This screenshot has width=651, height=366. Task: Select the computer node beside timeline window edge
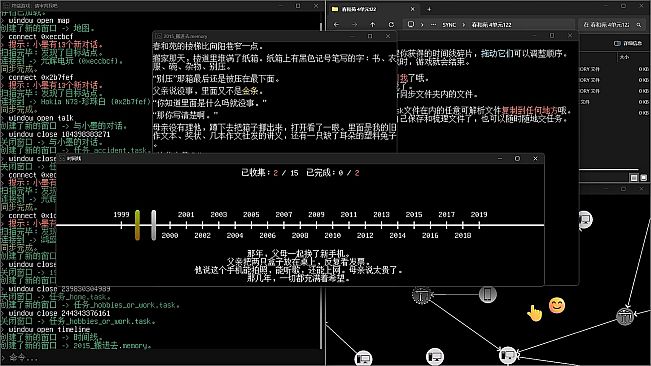point(585,220)
